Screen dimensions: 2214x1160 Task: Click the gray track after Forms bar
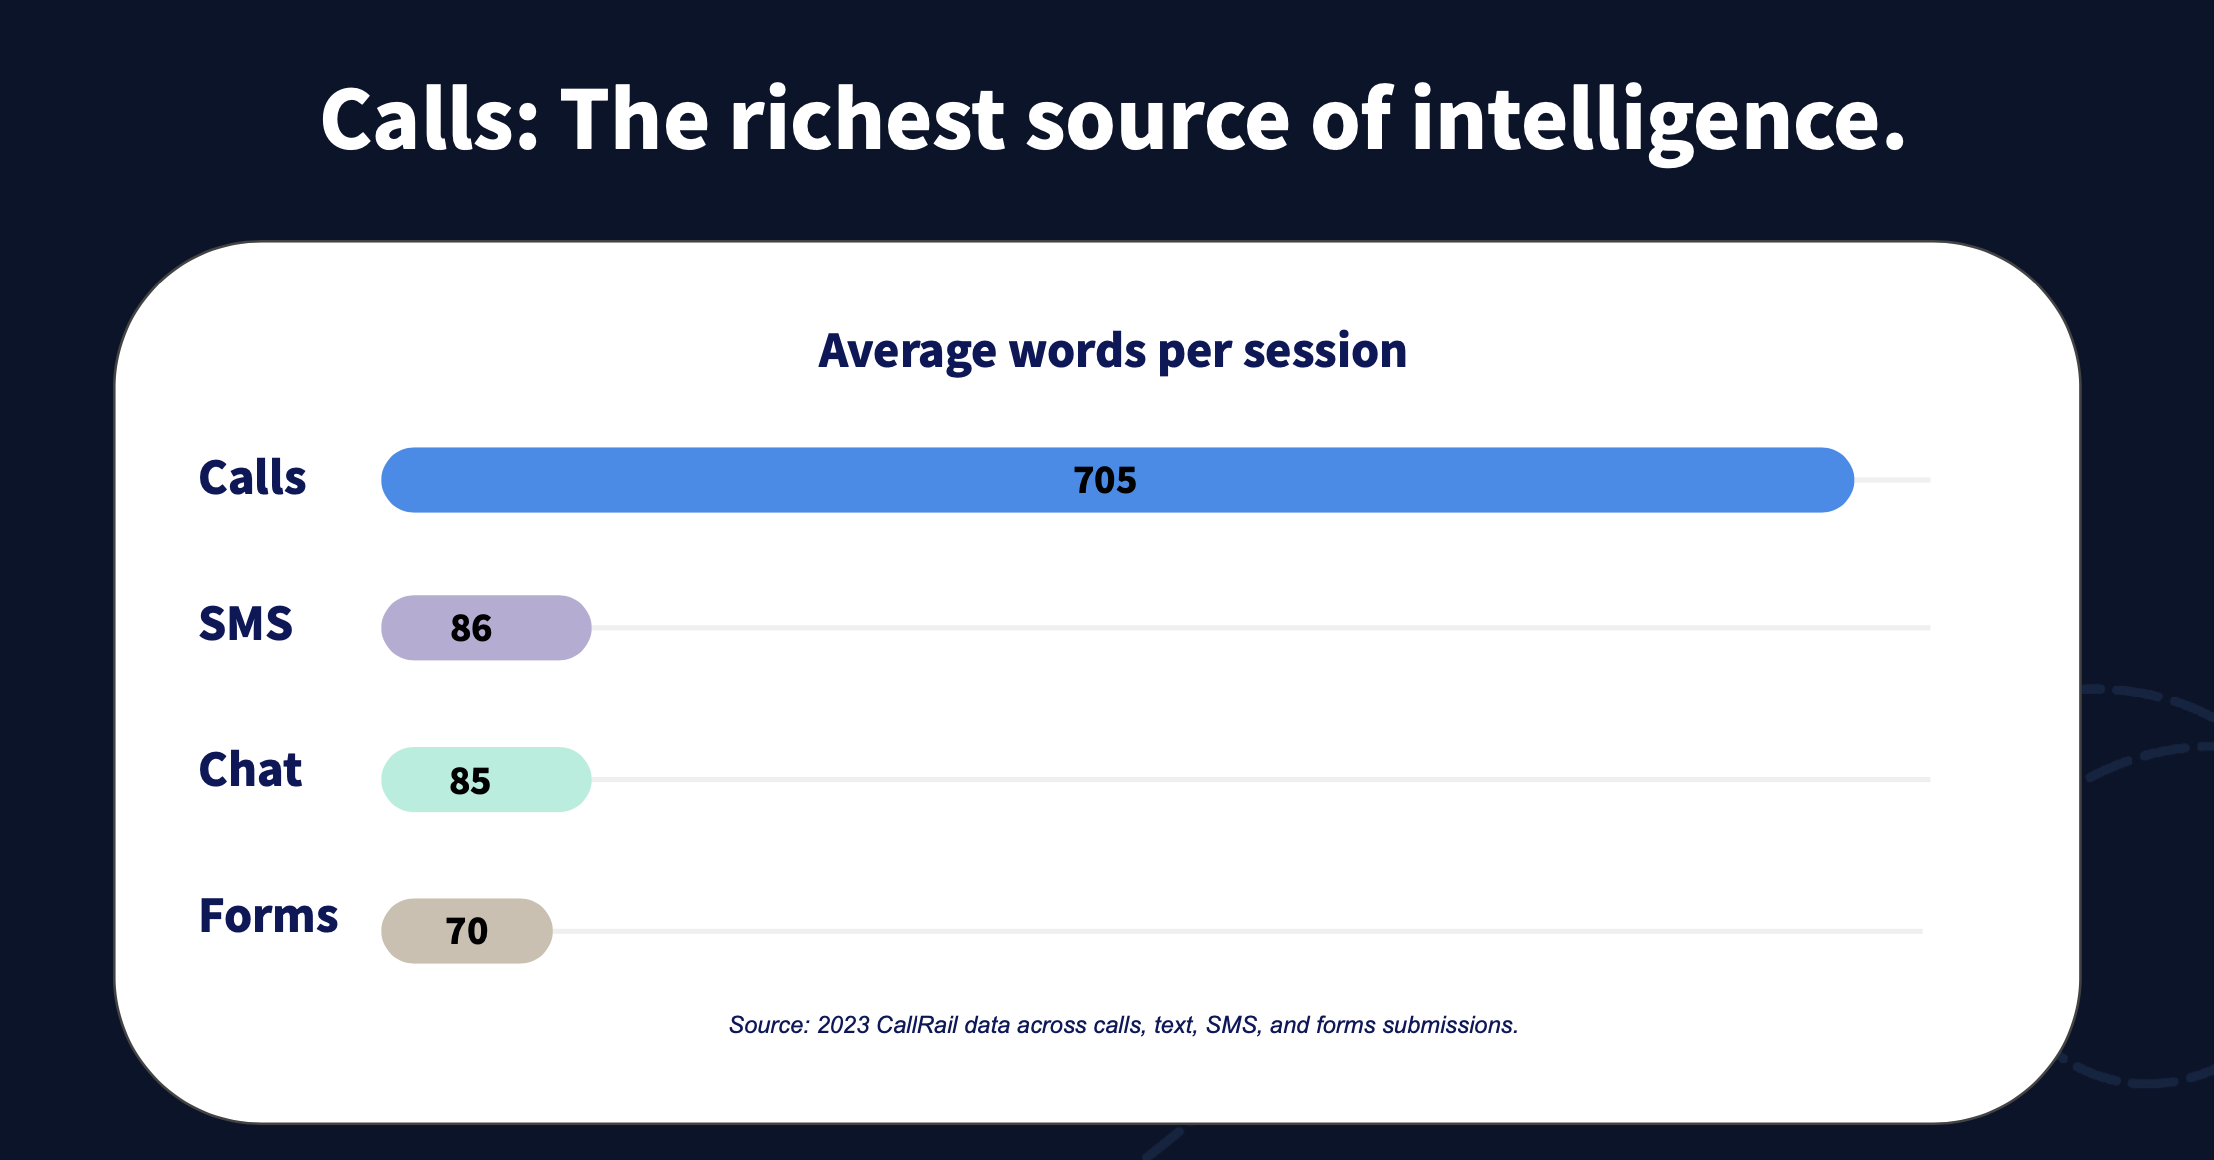tap(1238, 931)
